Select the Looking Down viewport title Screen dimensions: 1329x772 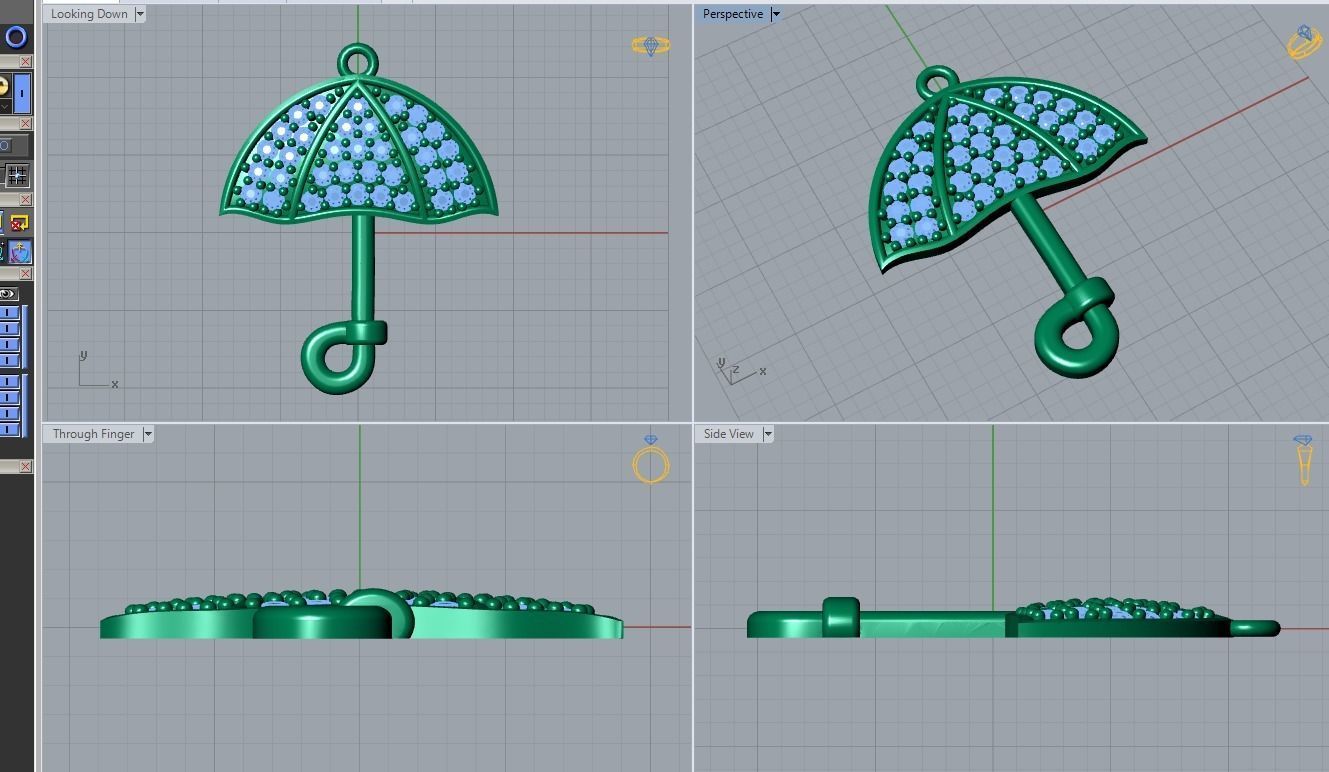click(x=89, y=14)
